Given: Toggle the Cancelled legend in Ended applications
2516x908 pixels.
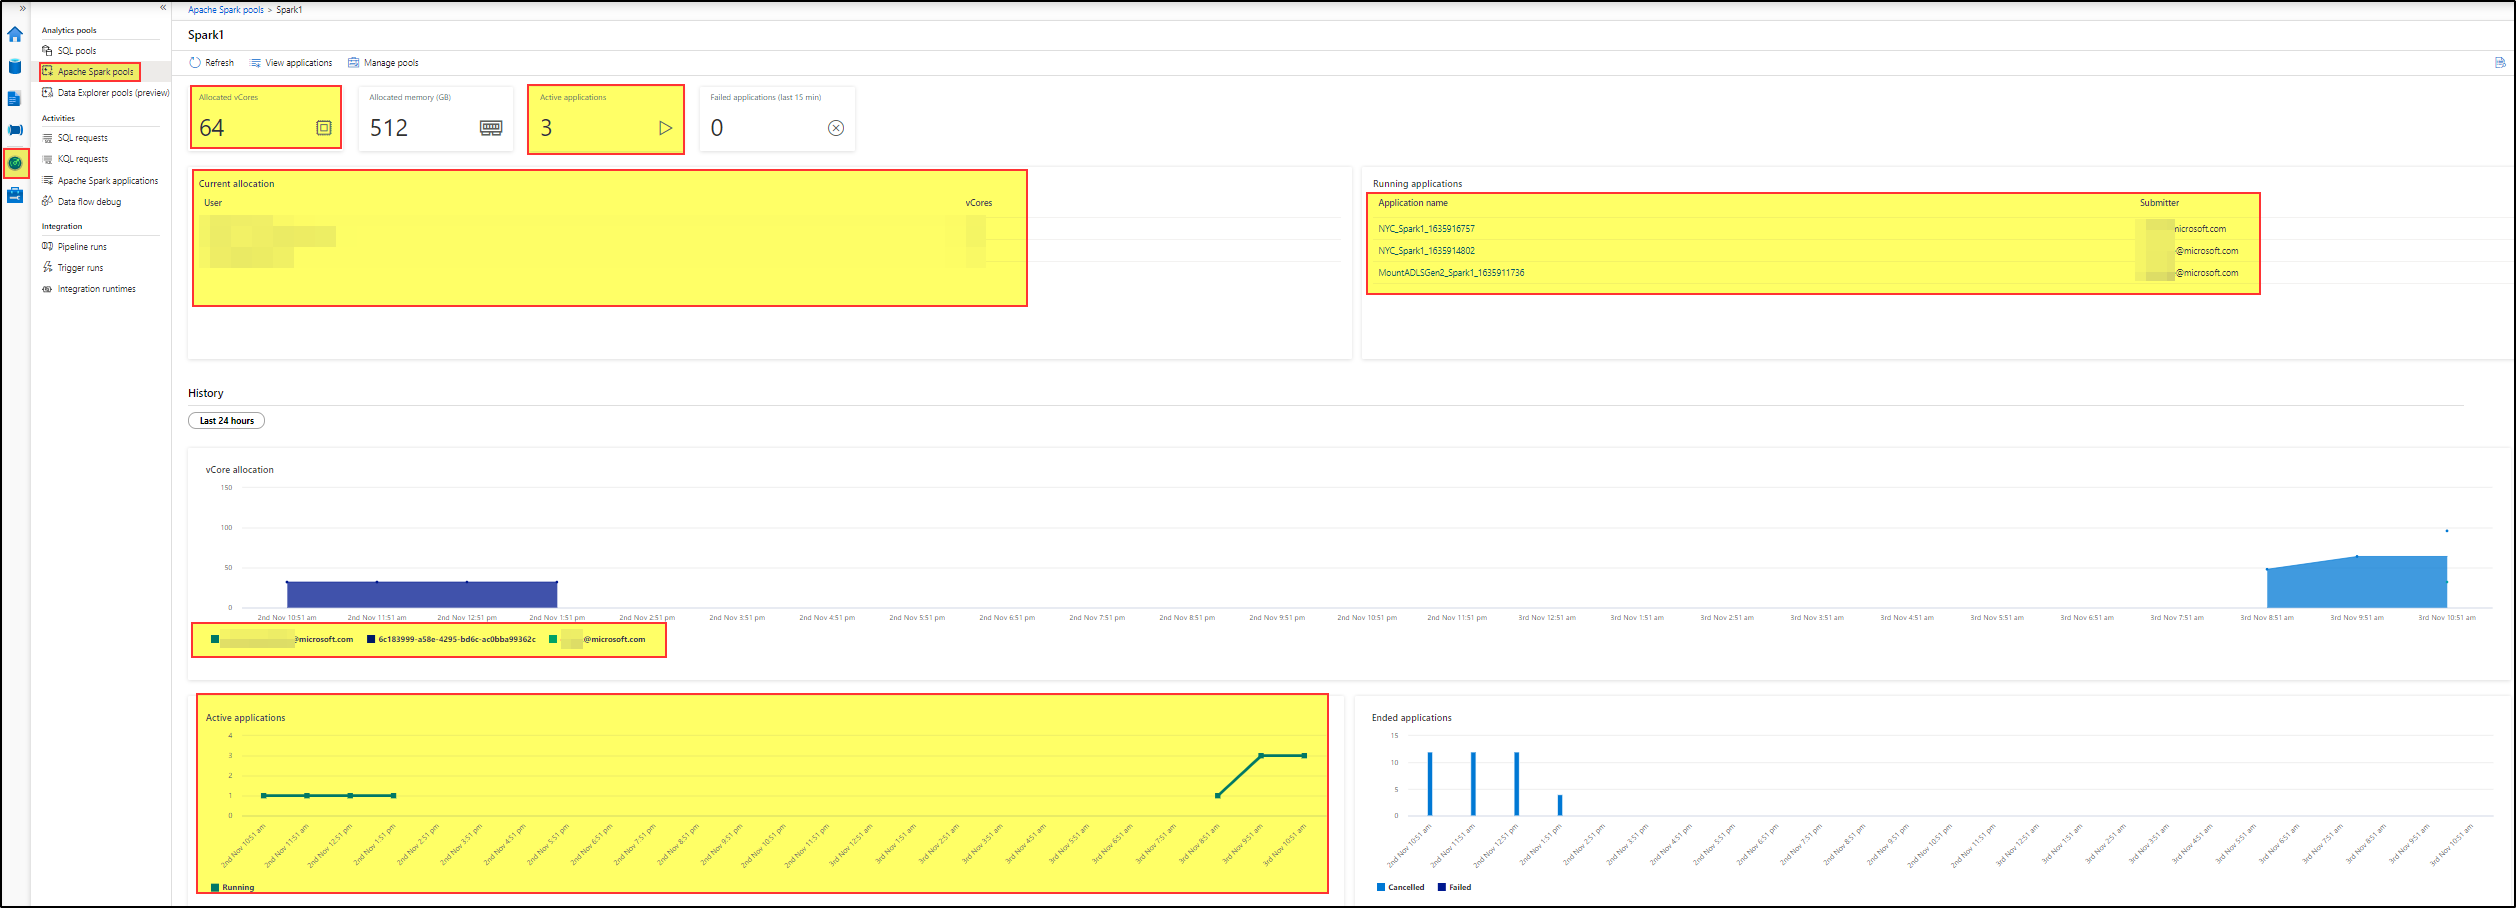Looking at the screenshot, I should coord(1400,888).
